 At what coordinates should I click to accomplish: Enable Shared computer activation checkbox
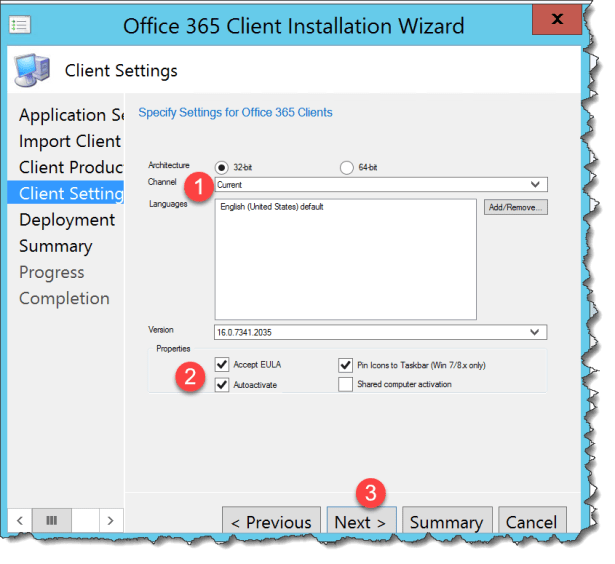(x=346, y=384)
